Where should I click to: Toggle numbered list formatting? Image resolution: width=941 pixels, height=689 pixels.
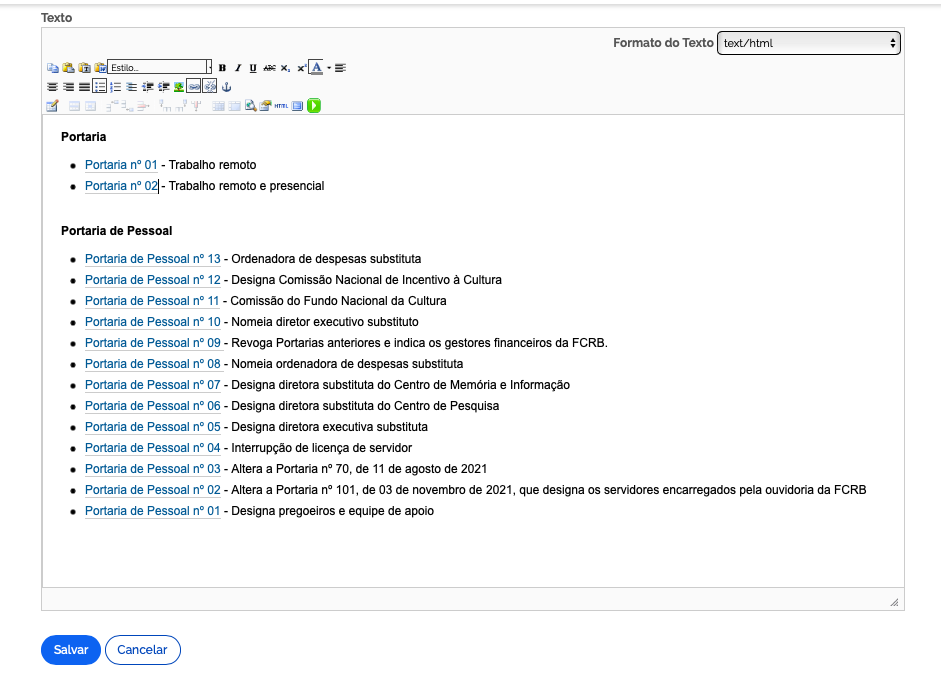[116, 87]
